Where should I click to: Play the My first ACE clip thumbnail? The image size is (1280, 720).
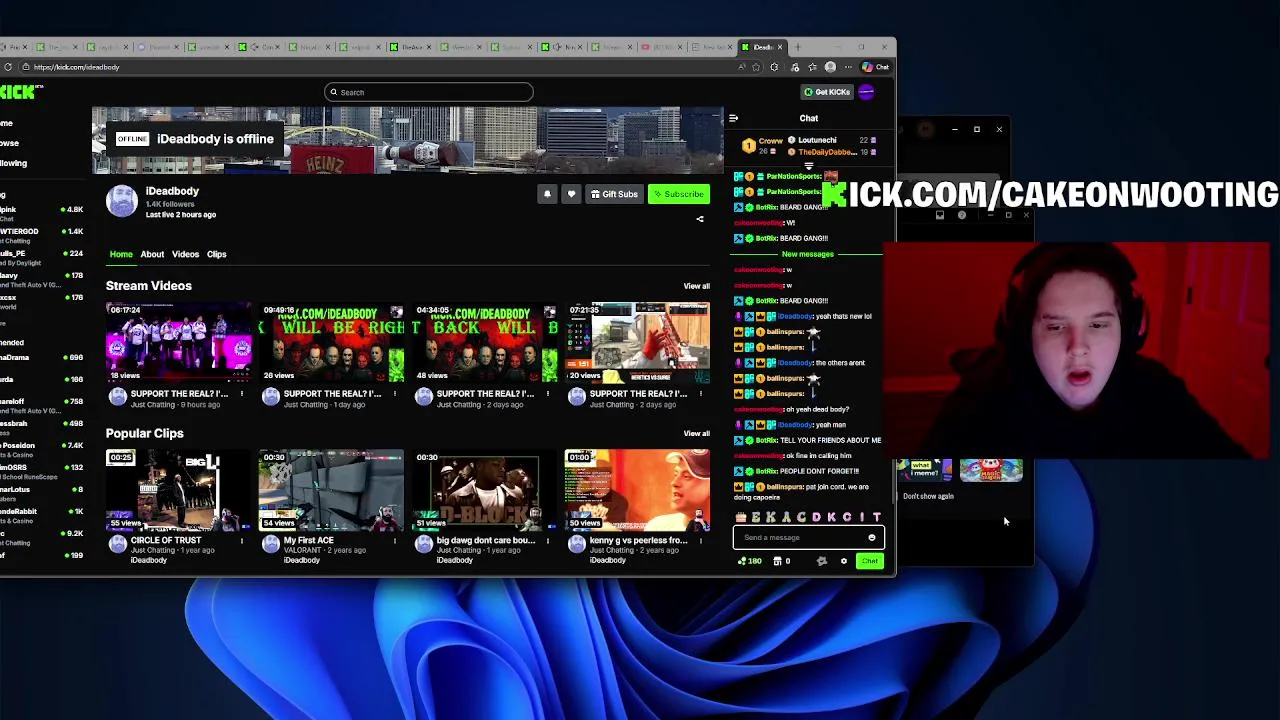click(332, 490)
